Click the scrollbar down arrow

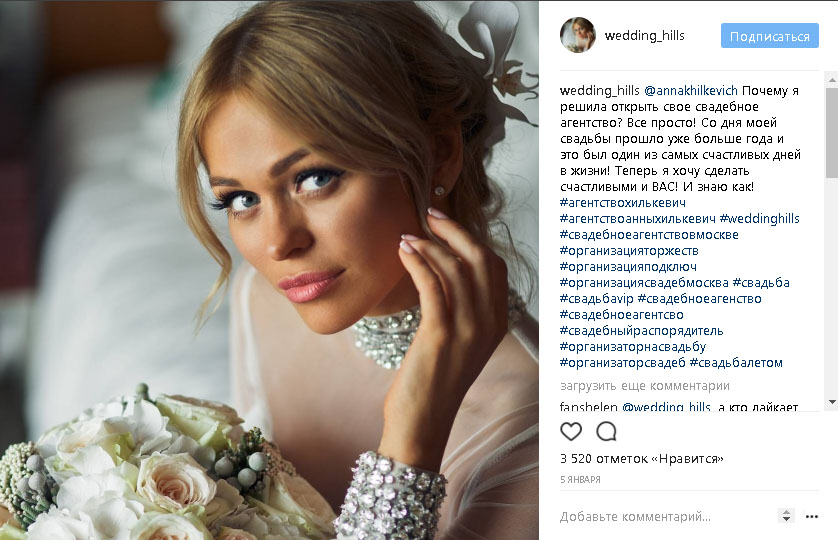click(x=832, y=402)
